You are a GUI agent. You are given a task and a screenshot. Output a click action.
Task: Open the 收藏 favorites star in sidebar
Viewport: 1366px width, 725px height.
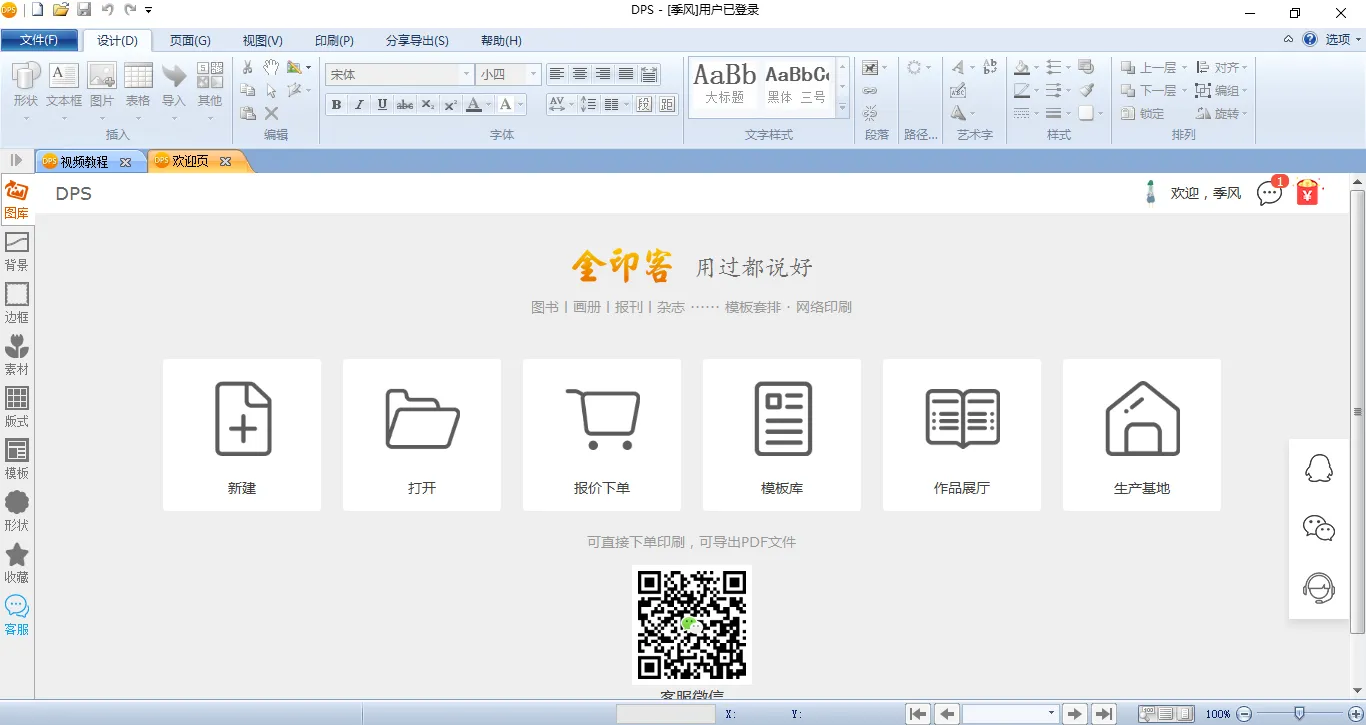17,563
